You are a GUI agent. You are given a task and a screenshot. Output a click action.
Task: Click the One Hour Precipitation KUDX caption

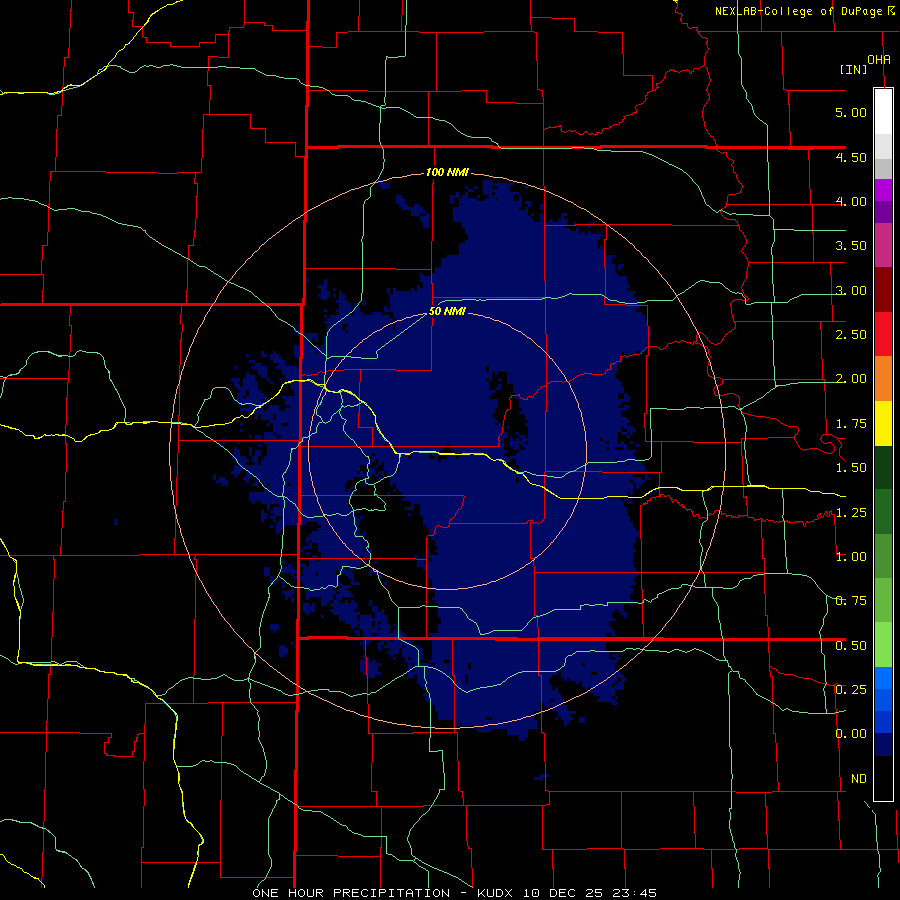[455, 893]
